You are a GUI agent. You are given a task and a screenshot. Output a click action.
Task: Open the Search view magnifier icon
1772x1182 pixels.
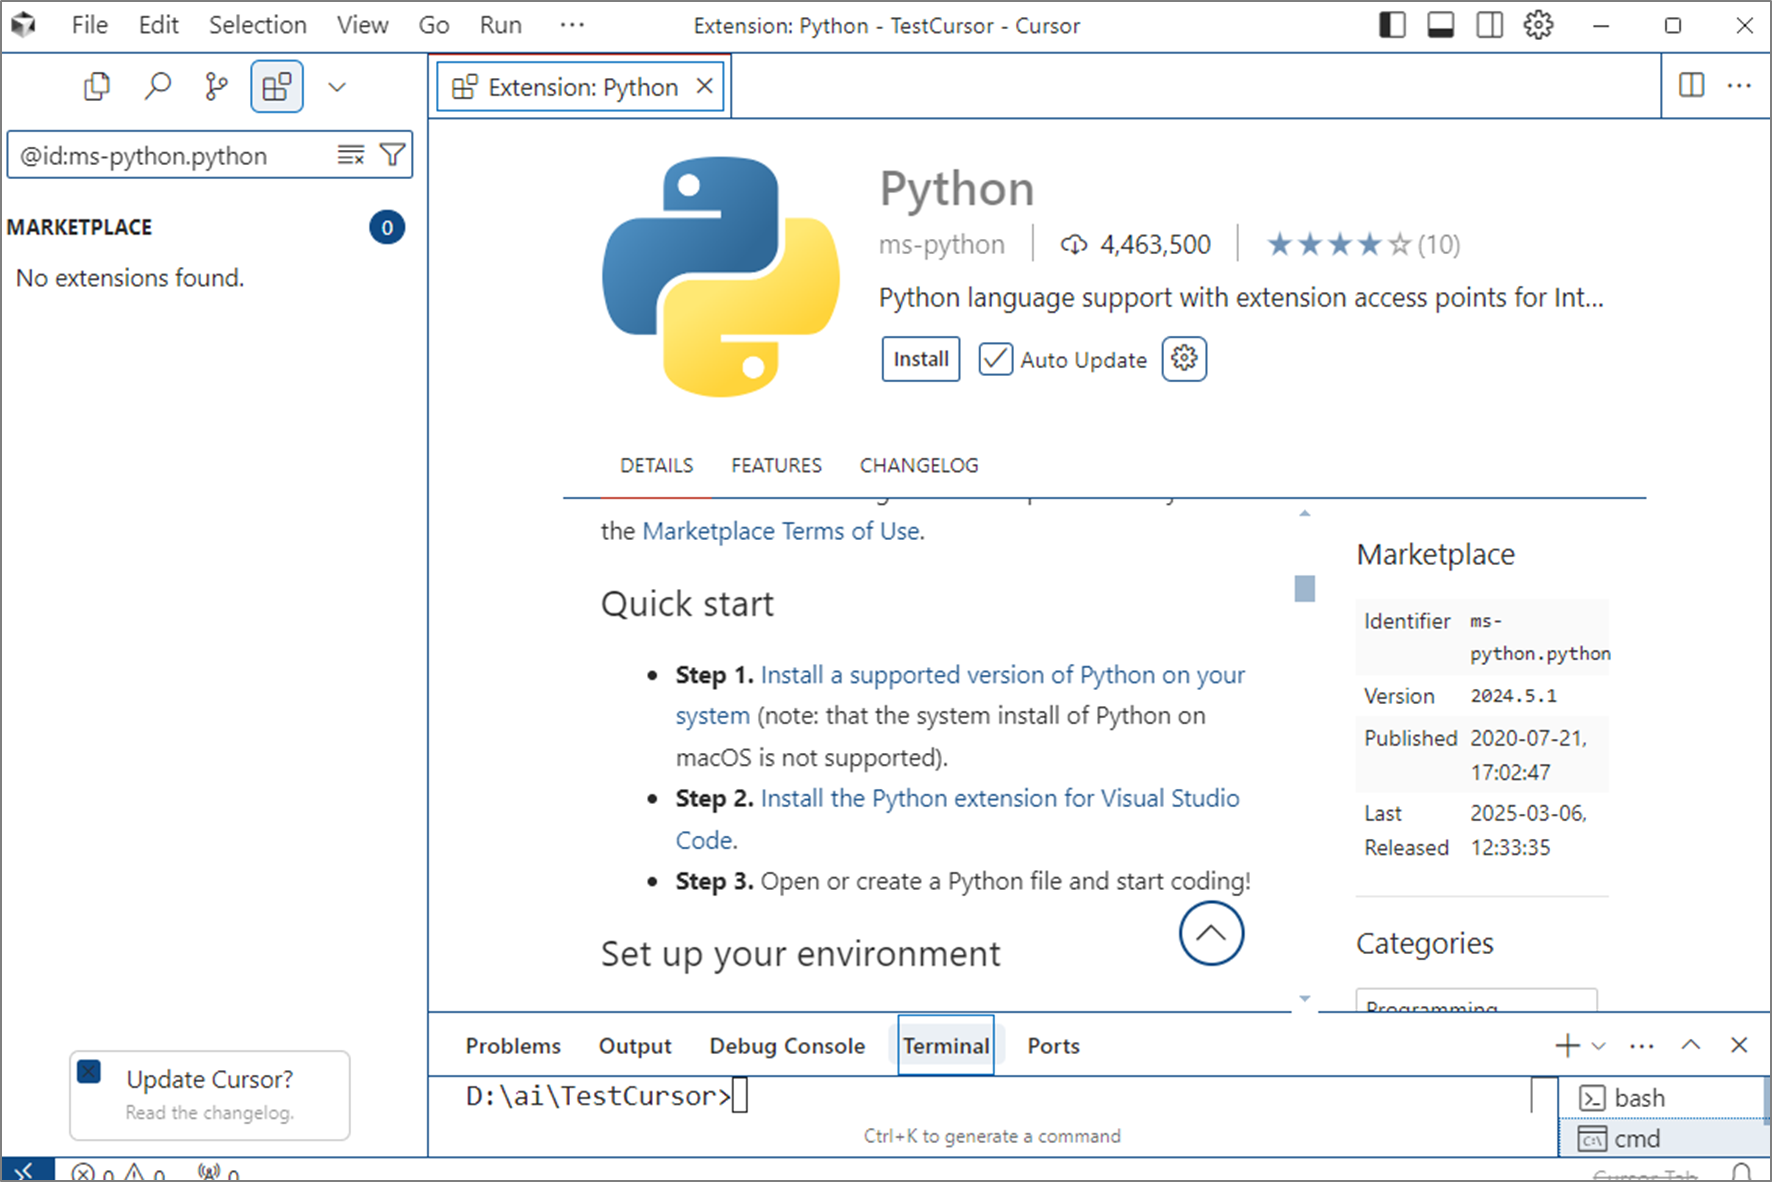[157, 87]
